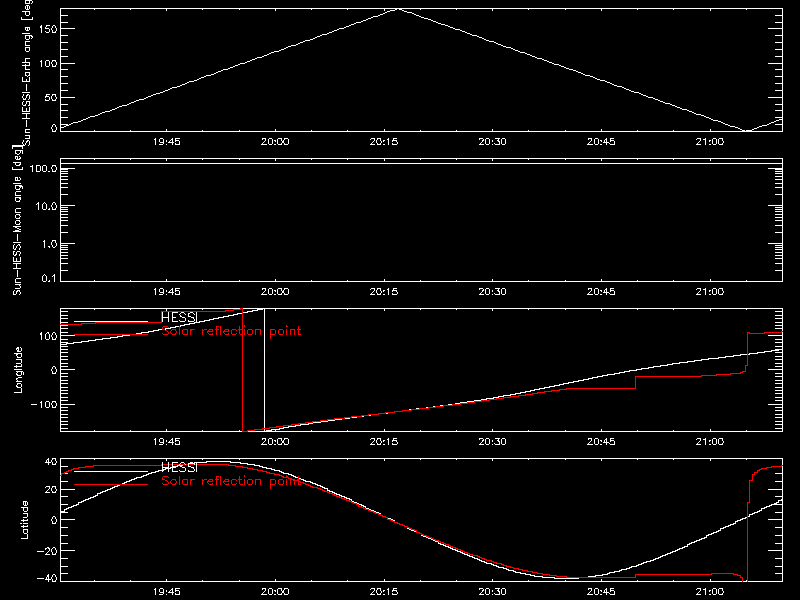Screen dimensions: 800x600
Task: Click 20:15 time label below Longitude plot
Action: pyautogui.click(x=384, y=442)
